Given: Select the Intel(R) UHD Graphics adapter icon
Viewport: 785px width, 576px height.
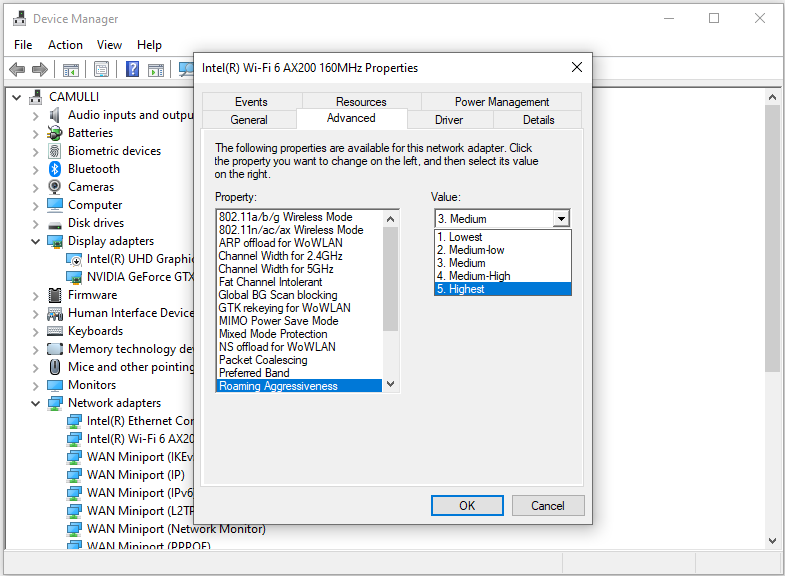Looking at the screenshot, I should point(74,259).
